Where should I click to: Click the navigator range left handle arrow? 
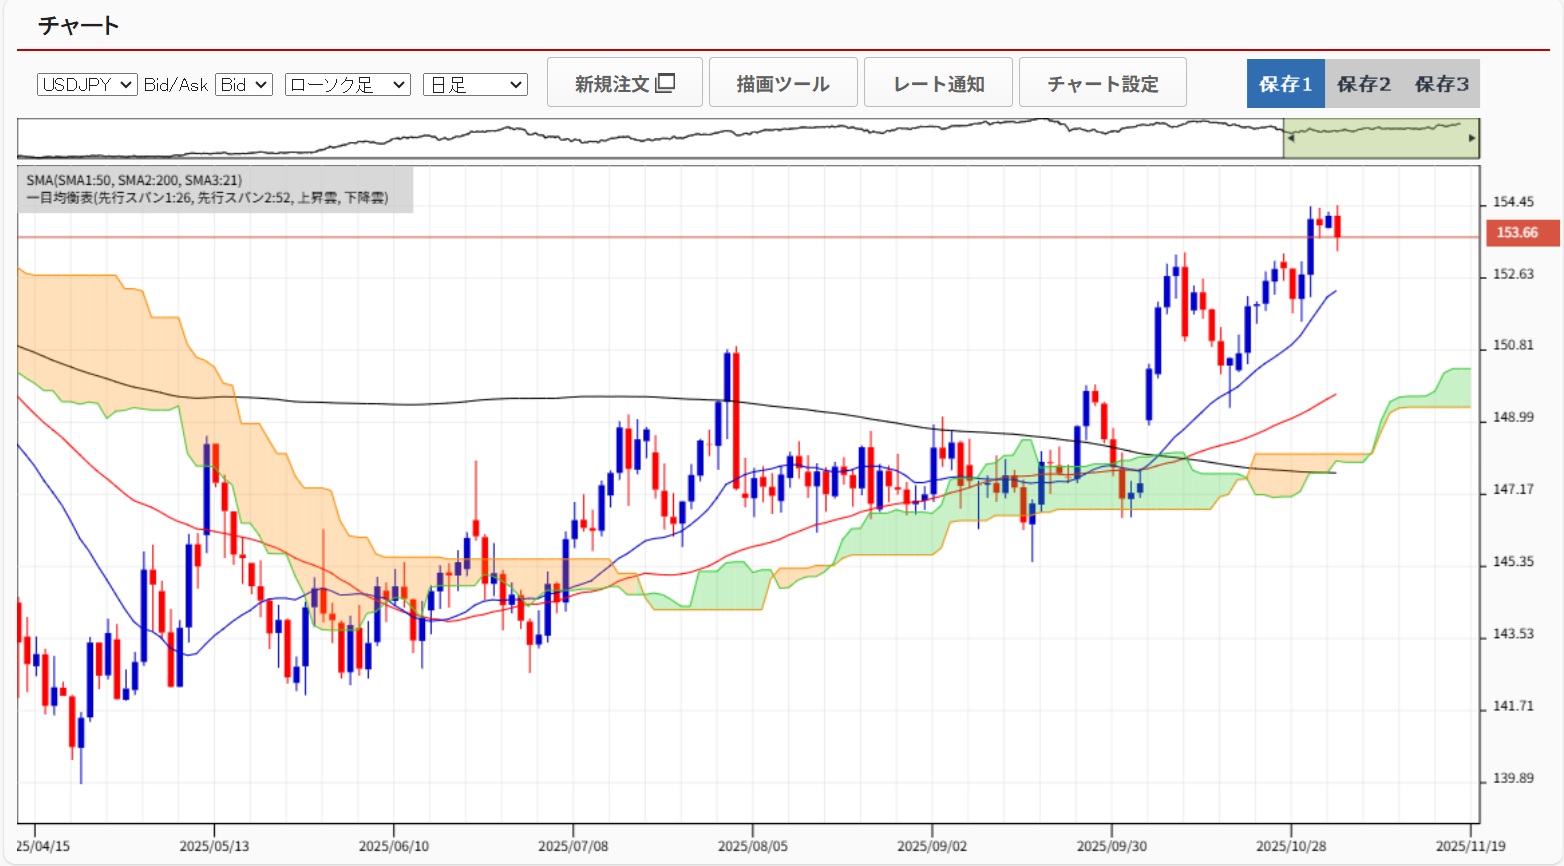(1290, 138)
